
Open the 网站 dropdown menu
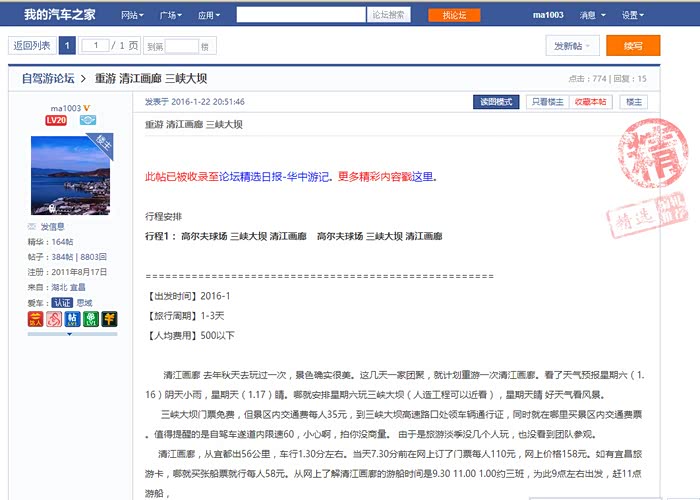point(131,15)
